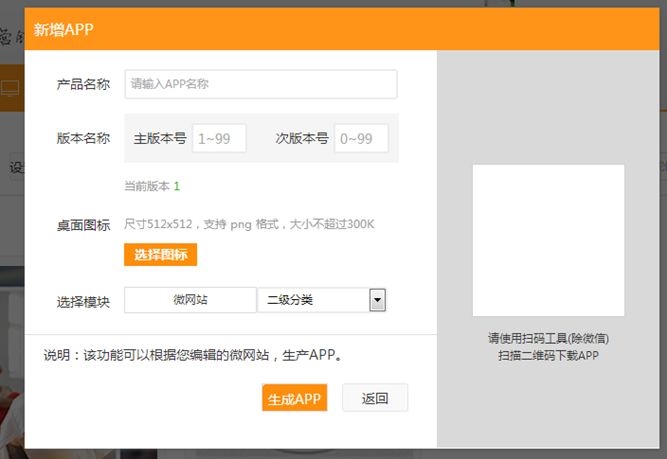Screen dimensions: 667x459
Task: Click the dropdown arrow beside 二级分类
Action: pyautogui.click(x=378, y=300)
